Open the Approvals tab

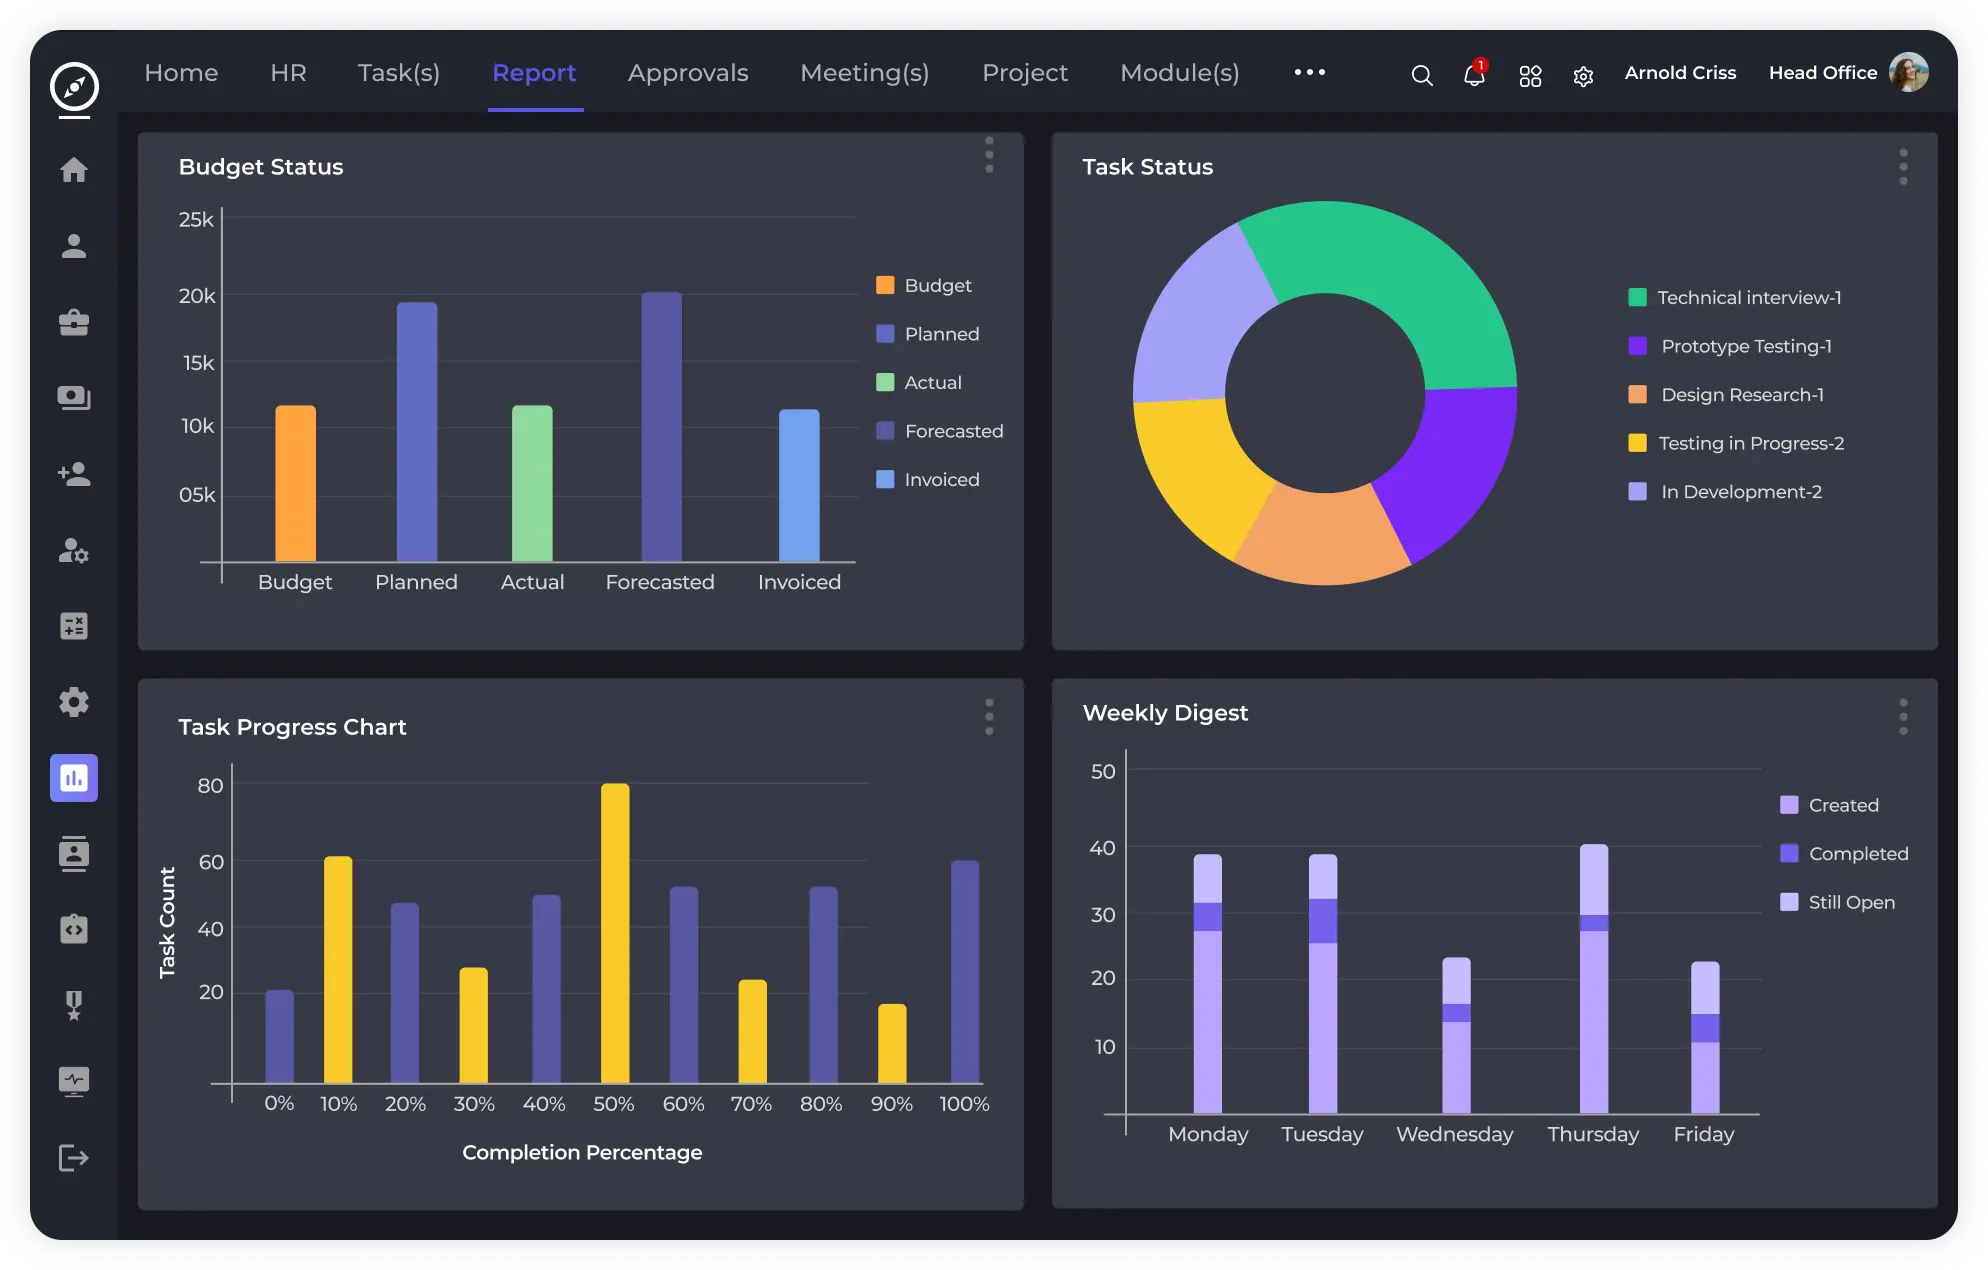point(688,73)
